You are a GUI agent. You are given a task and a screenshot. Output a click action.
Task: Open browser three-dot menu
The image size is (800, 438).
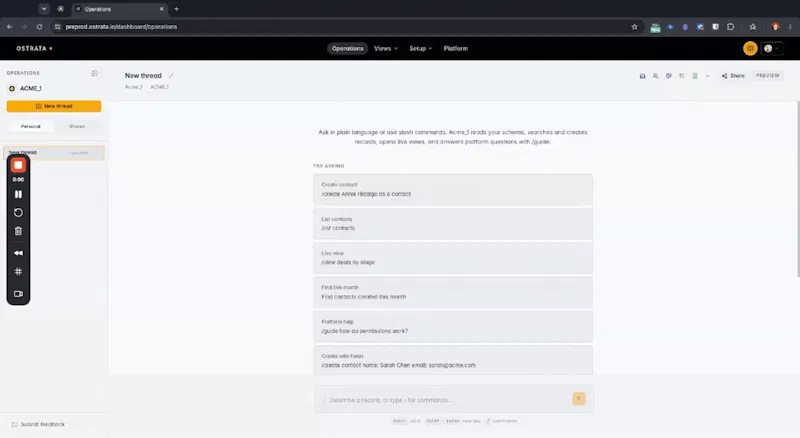point(790,27)
